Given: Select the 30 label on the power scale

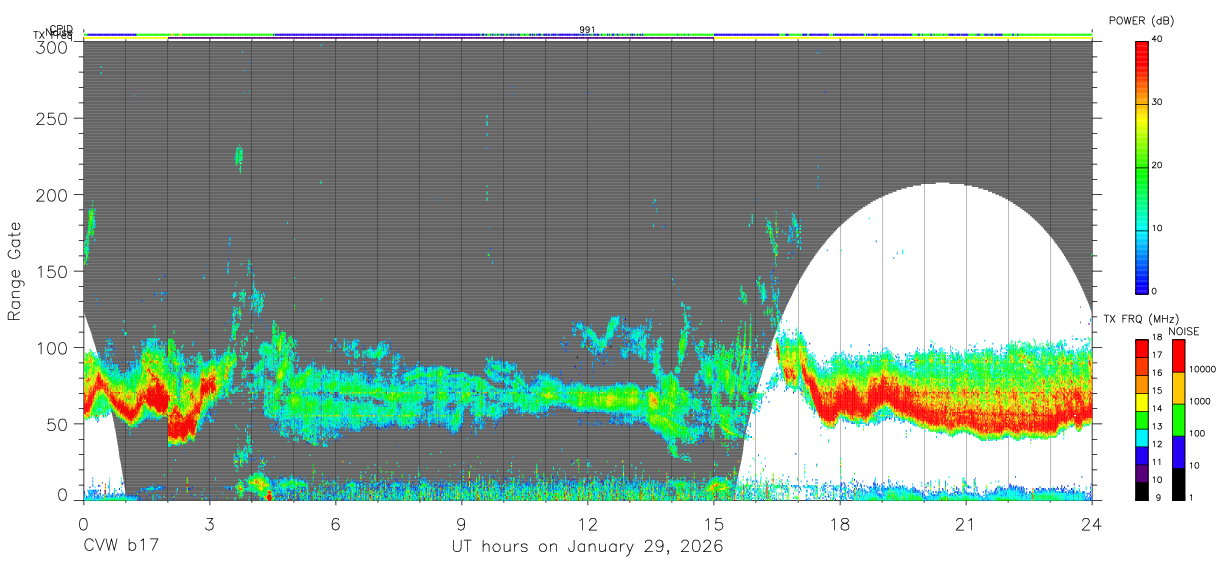Looking at the screenshot, I should pos(1158,102).
